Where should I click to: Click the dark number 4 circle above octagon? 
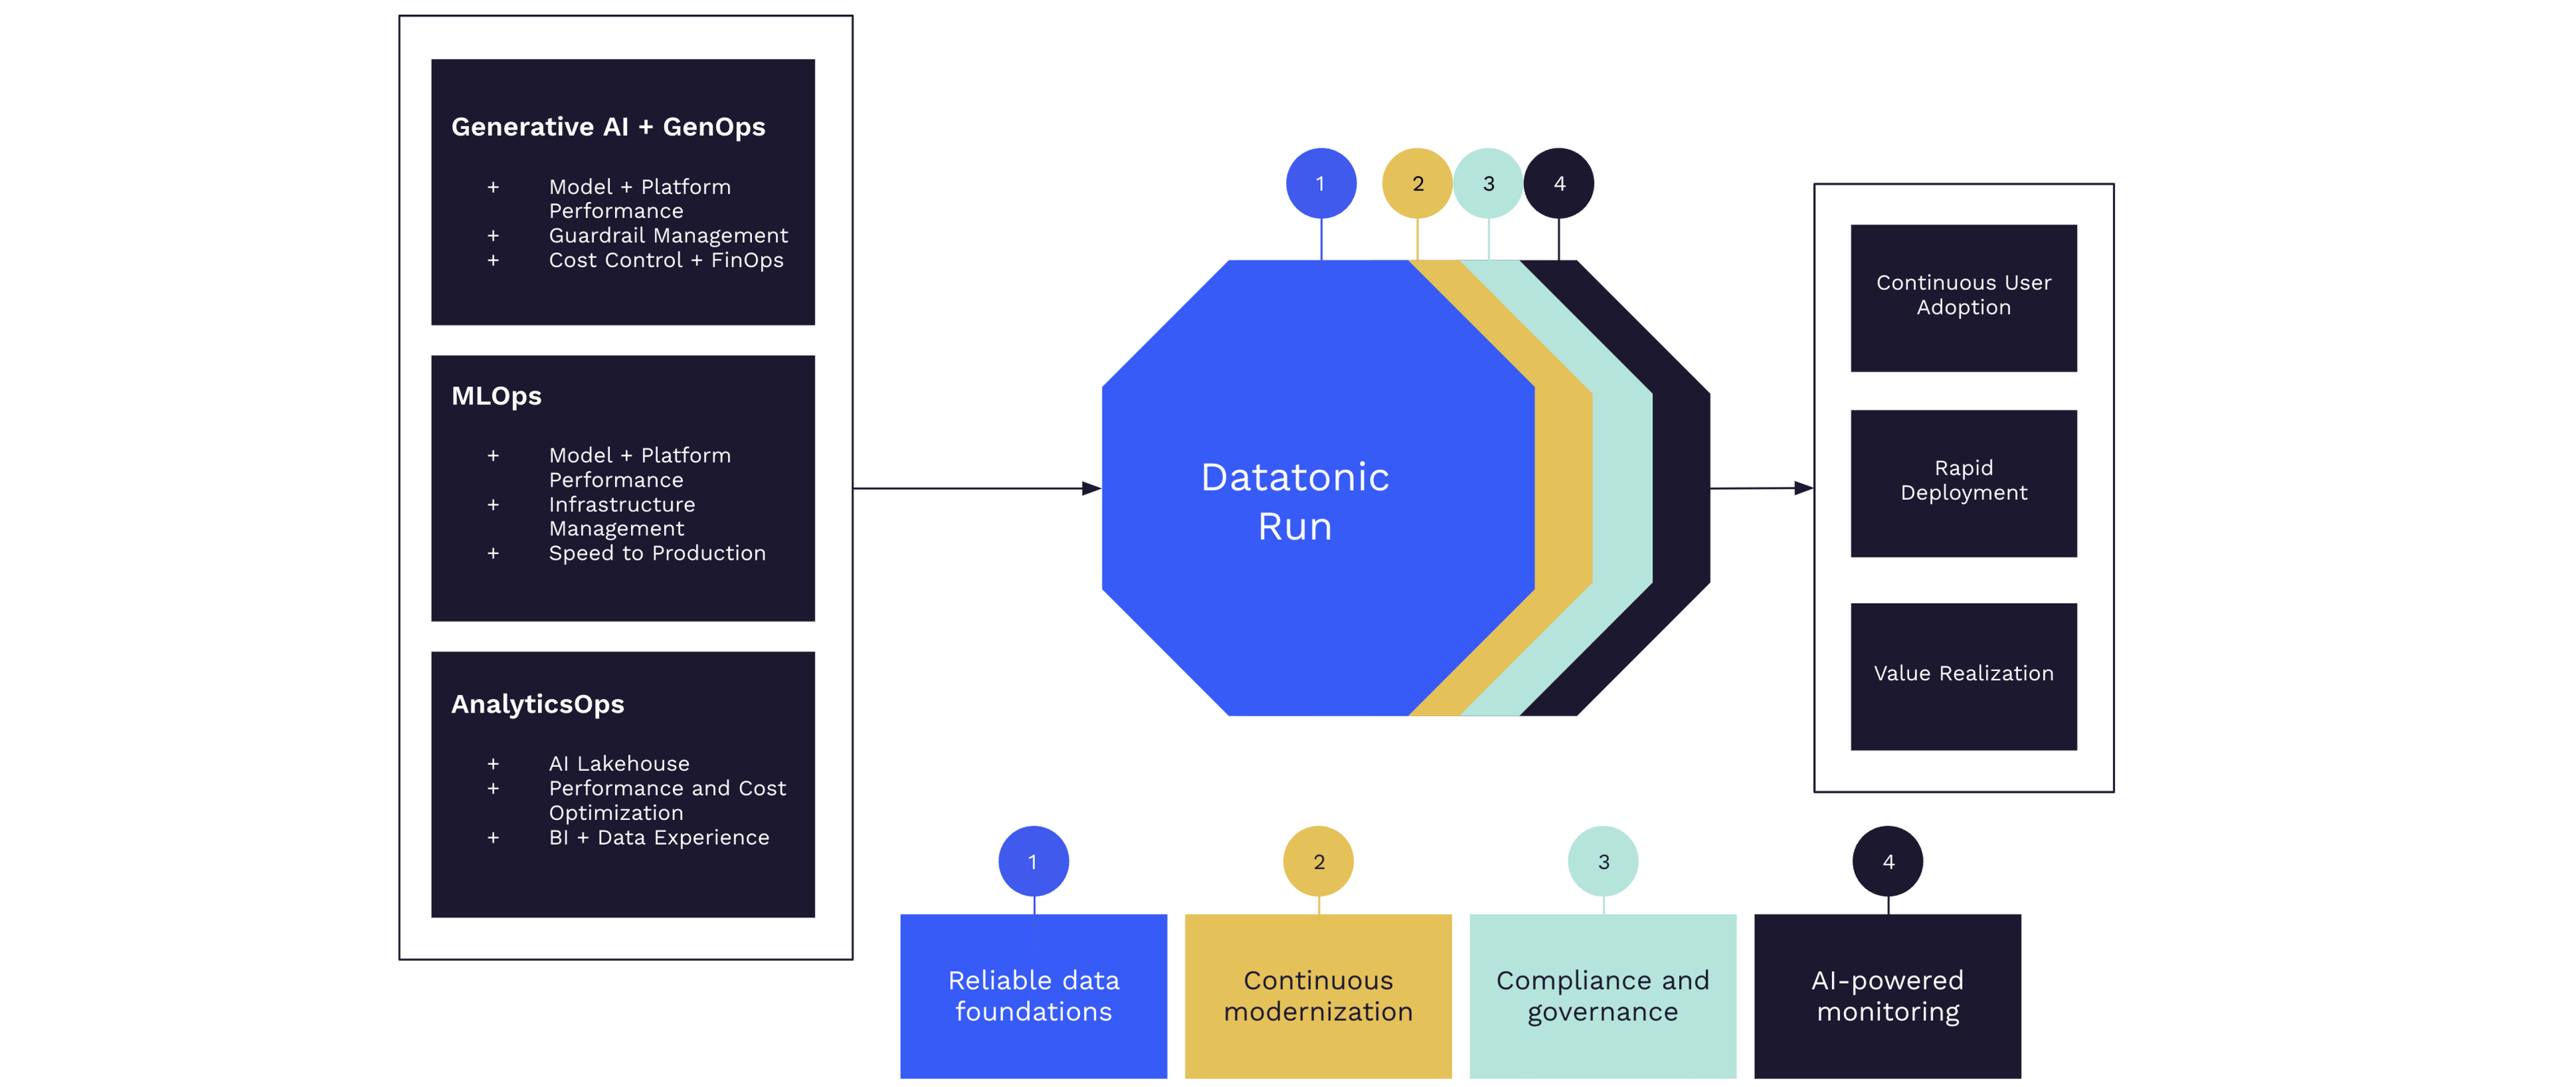1559,184
